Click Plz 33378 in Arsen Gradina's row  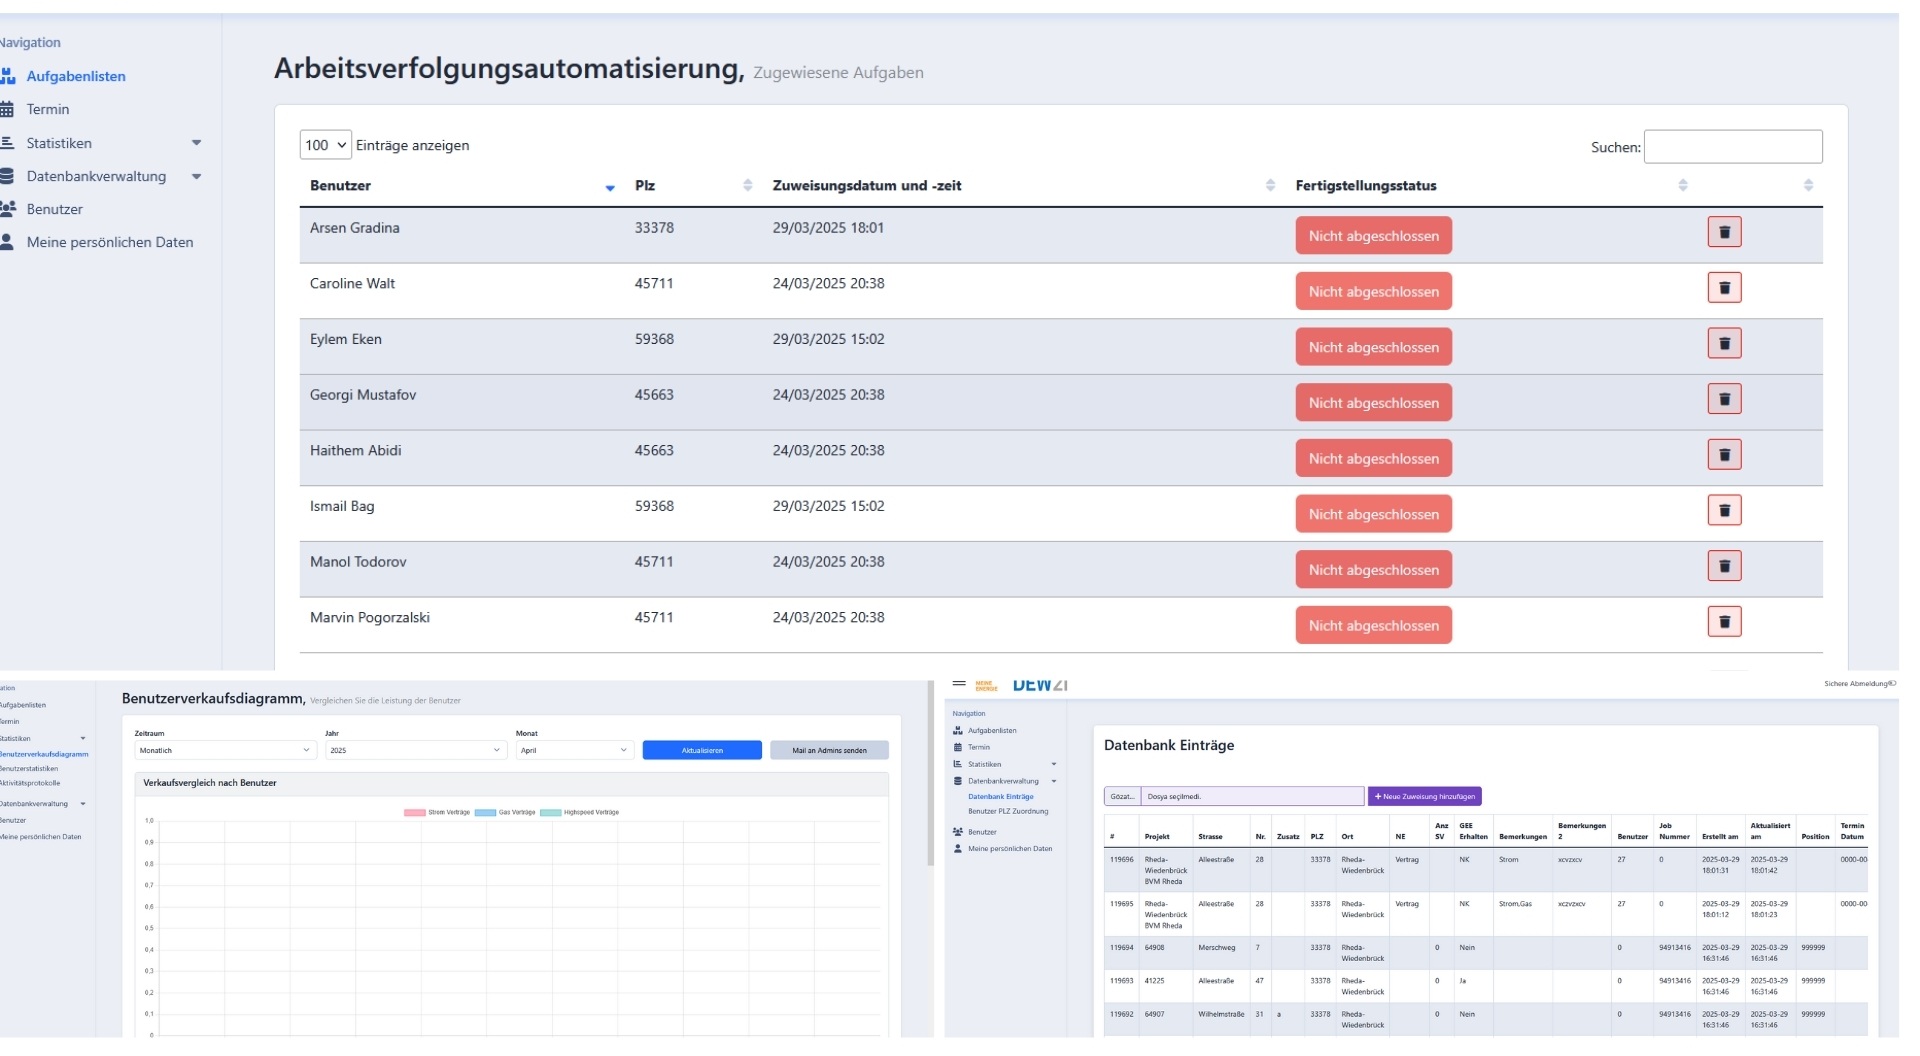click(x=654, y=228)
